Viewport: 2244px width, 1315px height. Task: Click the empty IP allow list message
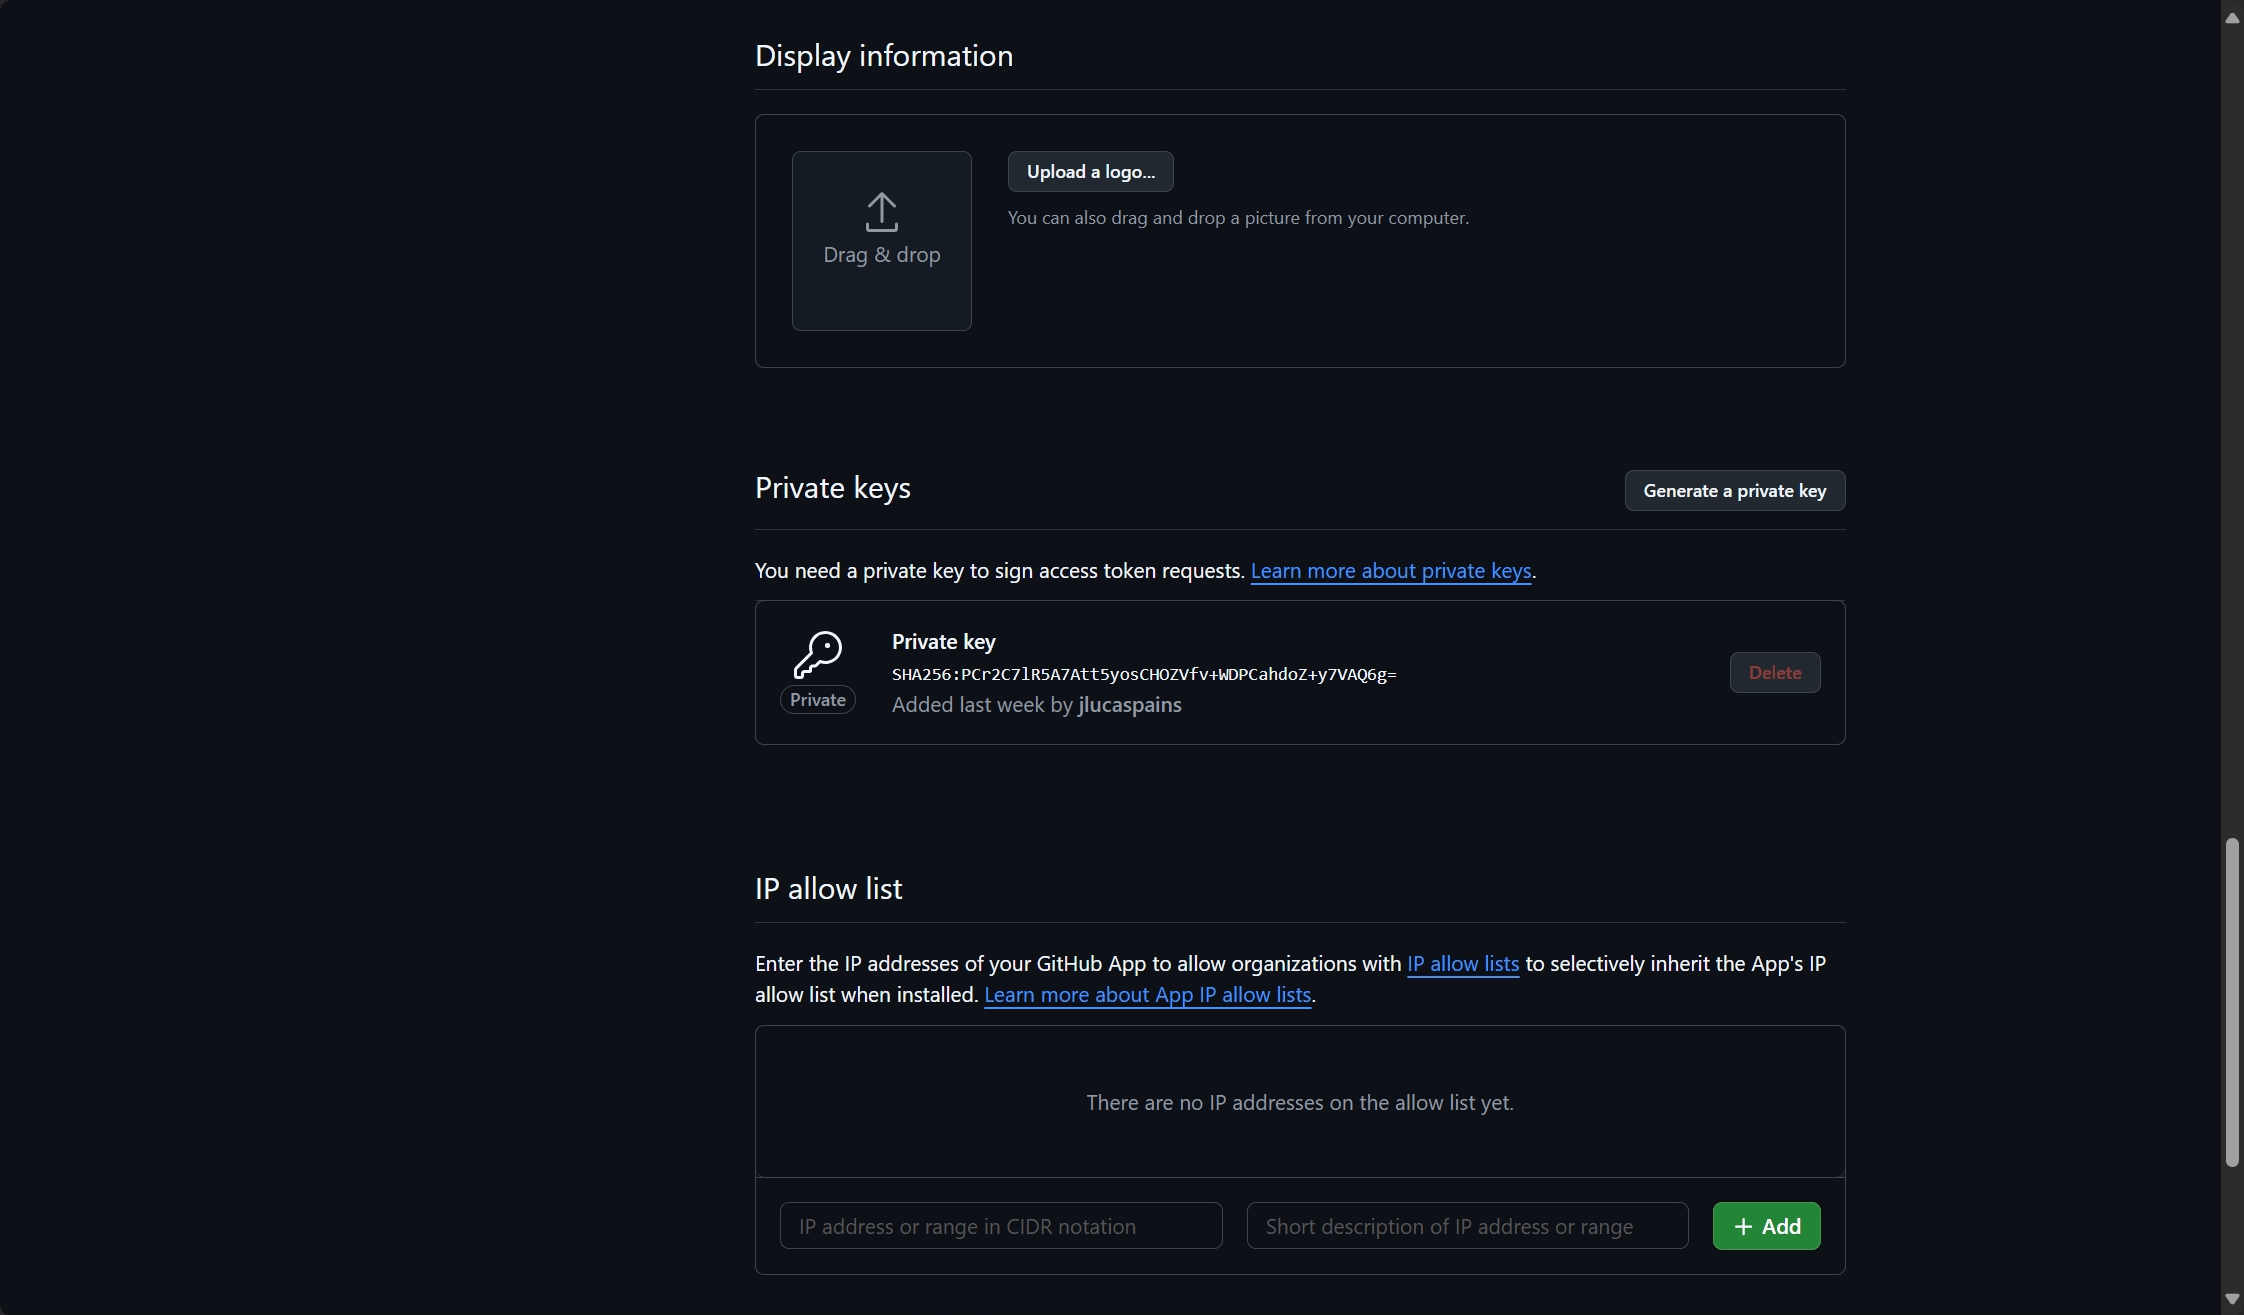tap(1299, 1103)
